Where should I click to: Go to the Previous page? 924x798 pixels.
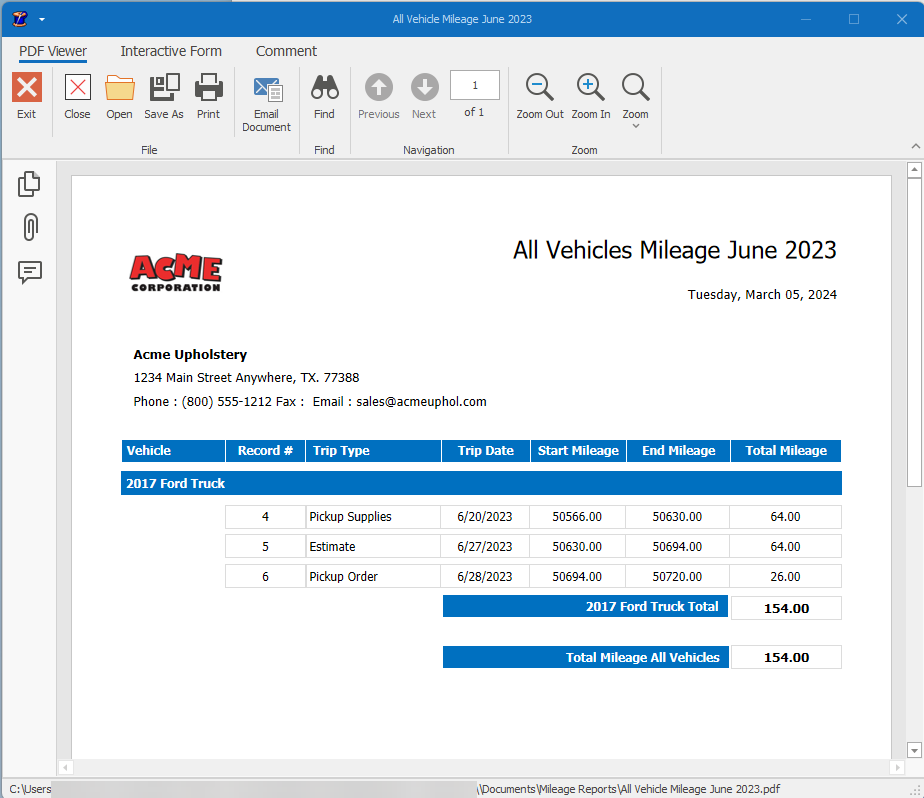click(x=378, y=95)
